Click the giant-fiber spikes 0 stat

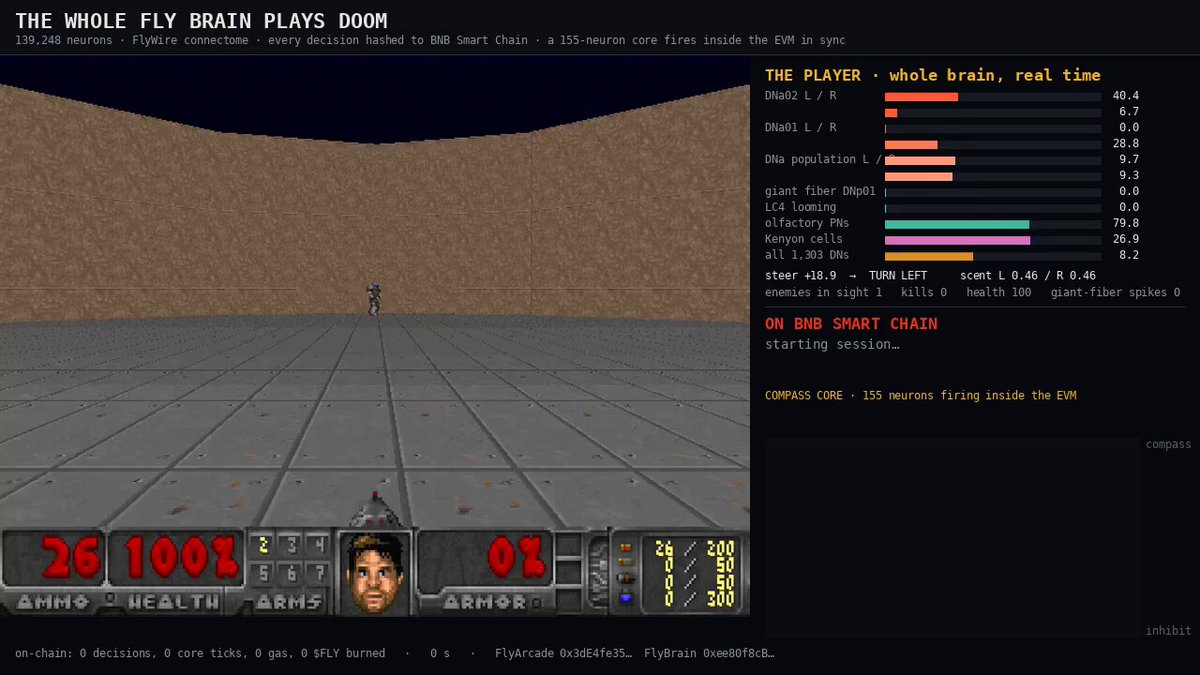point(1115,292)
